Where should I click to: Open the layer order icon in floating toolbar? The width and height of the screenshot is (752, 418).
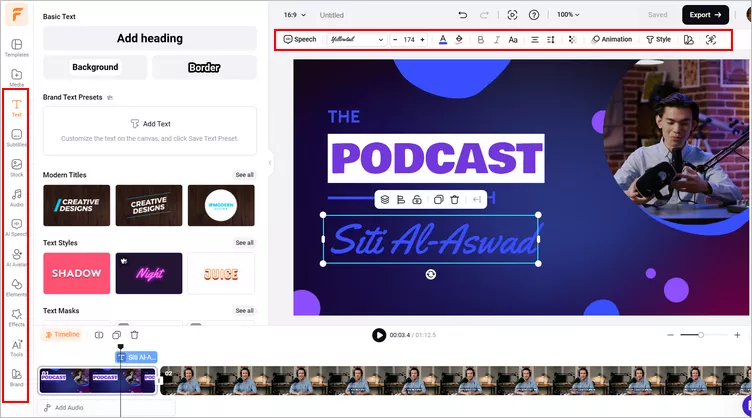point(385,199)
